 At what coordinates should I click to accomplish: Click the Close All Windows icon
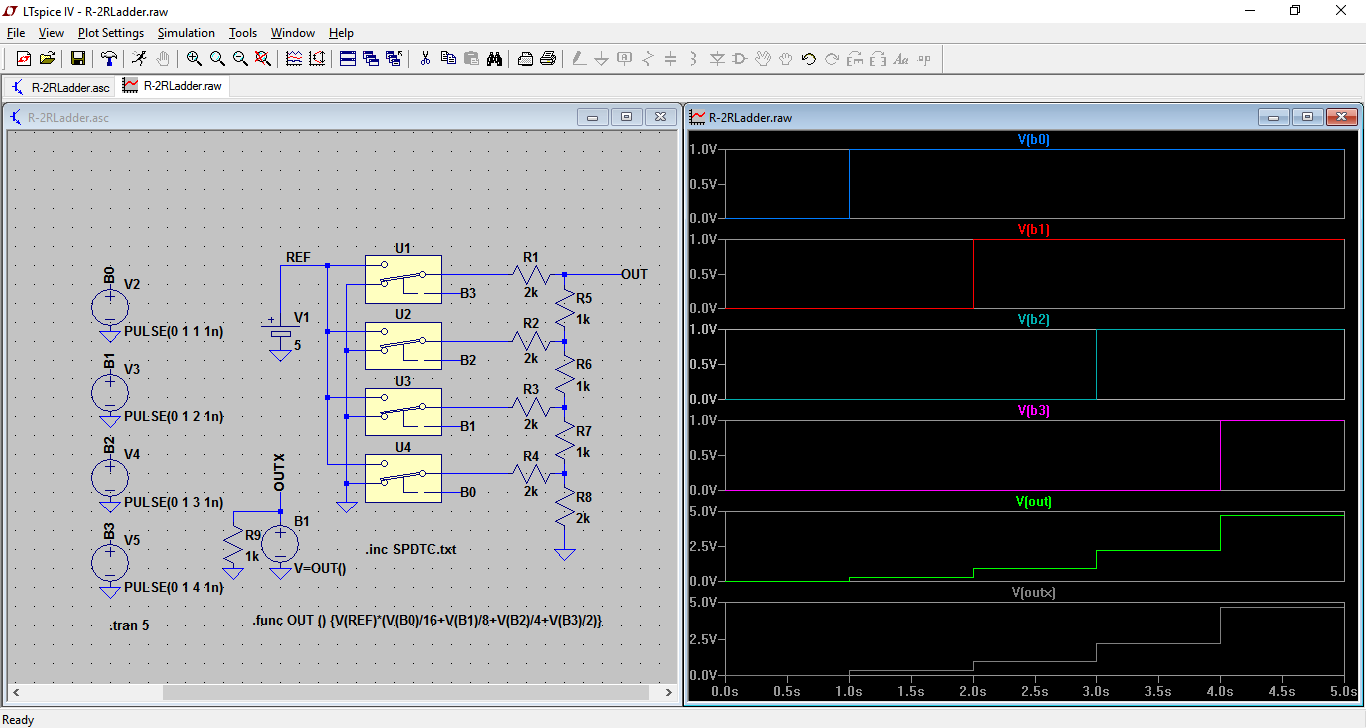(x=394, y=59)
